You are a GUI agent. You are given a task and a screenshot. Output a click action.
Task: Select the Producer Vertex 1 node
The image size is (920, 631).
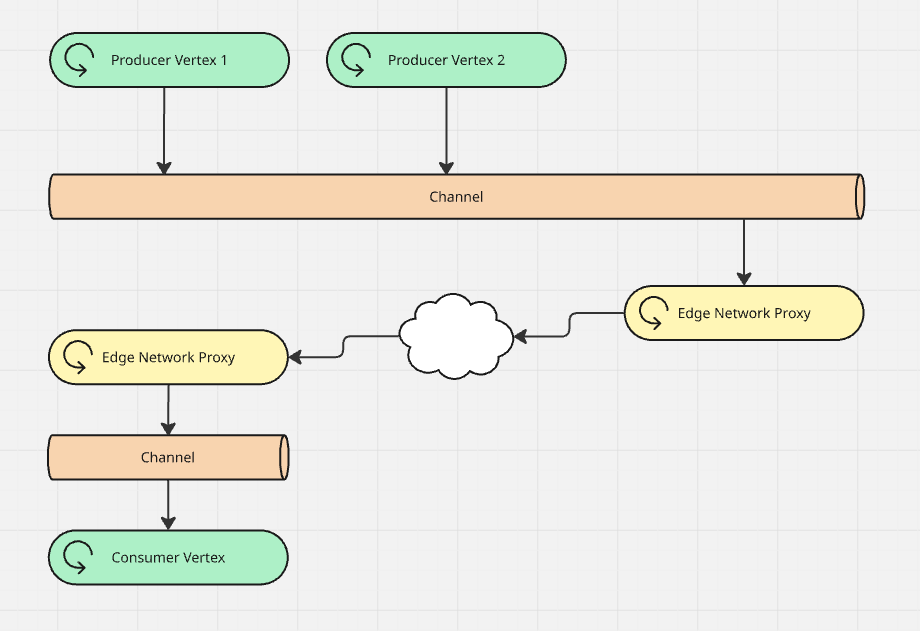[169, 60]
